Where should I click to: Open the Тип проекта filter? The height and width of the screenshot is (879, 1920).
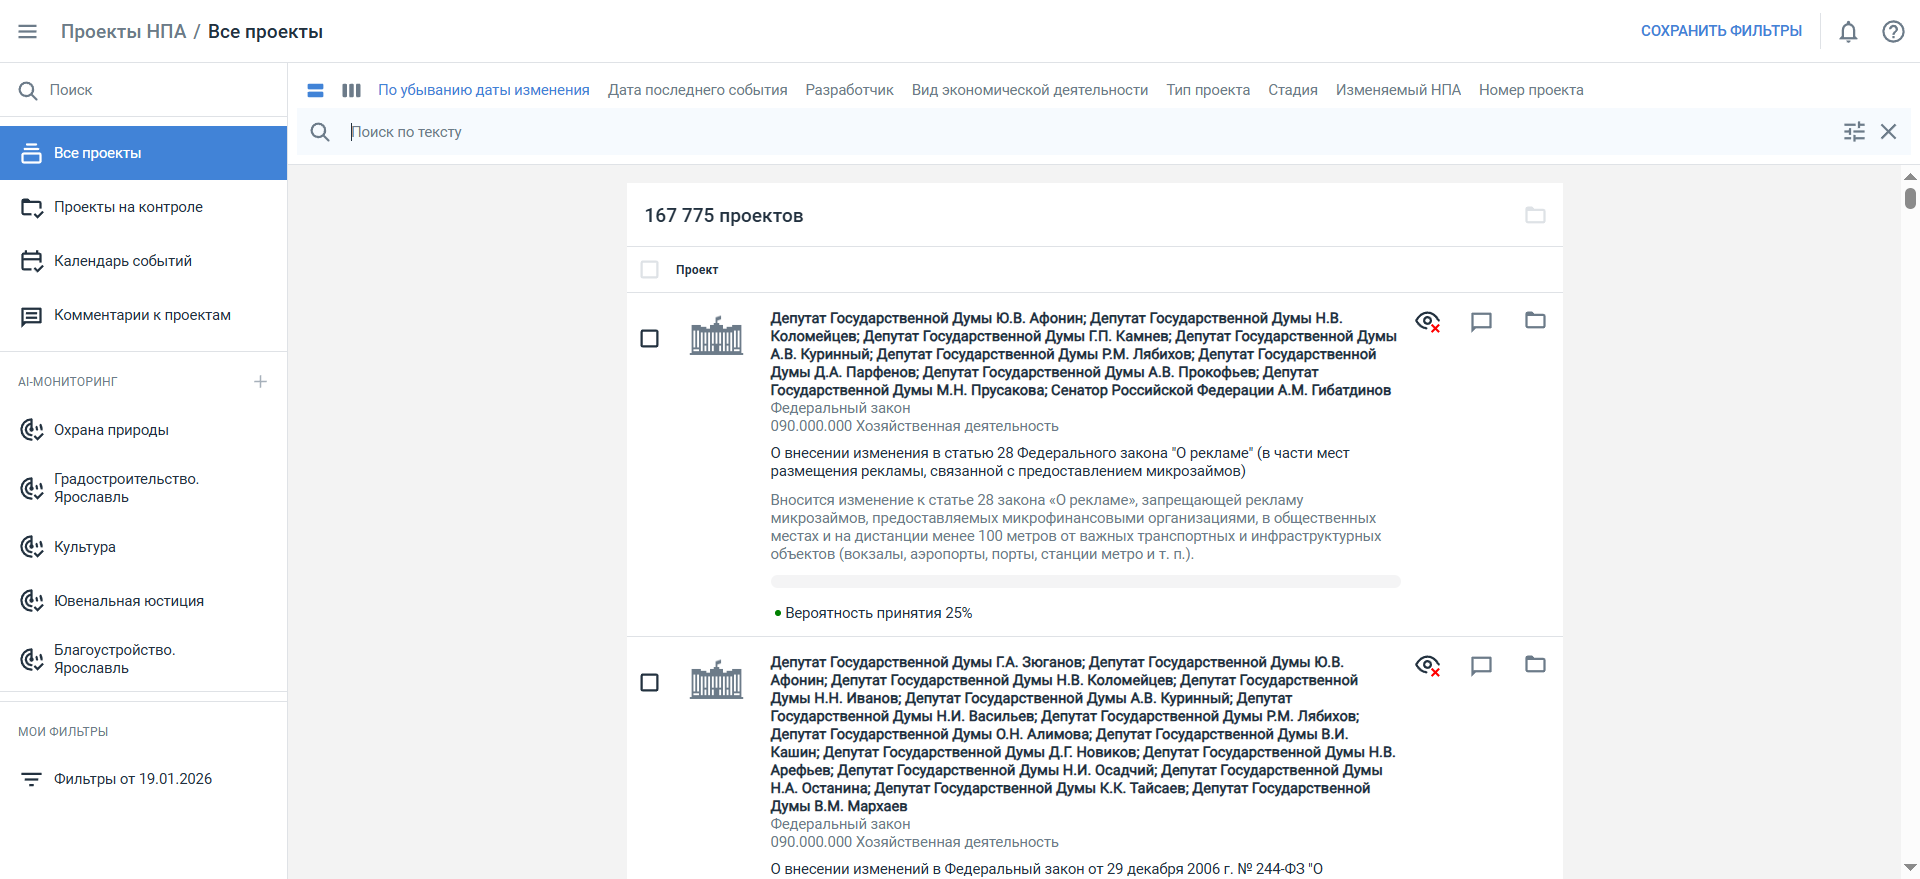click(1208, 90)
